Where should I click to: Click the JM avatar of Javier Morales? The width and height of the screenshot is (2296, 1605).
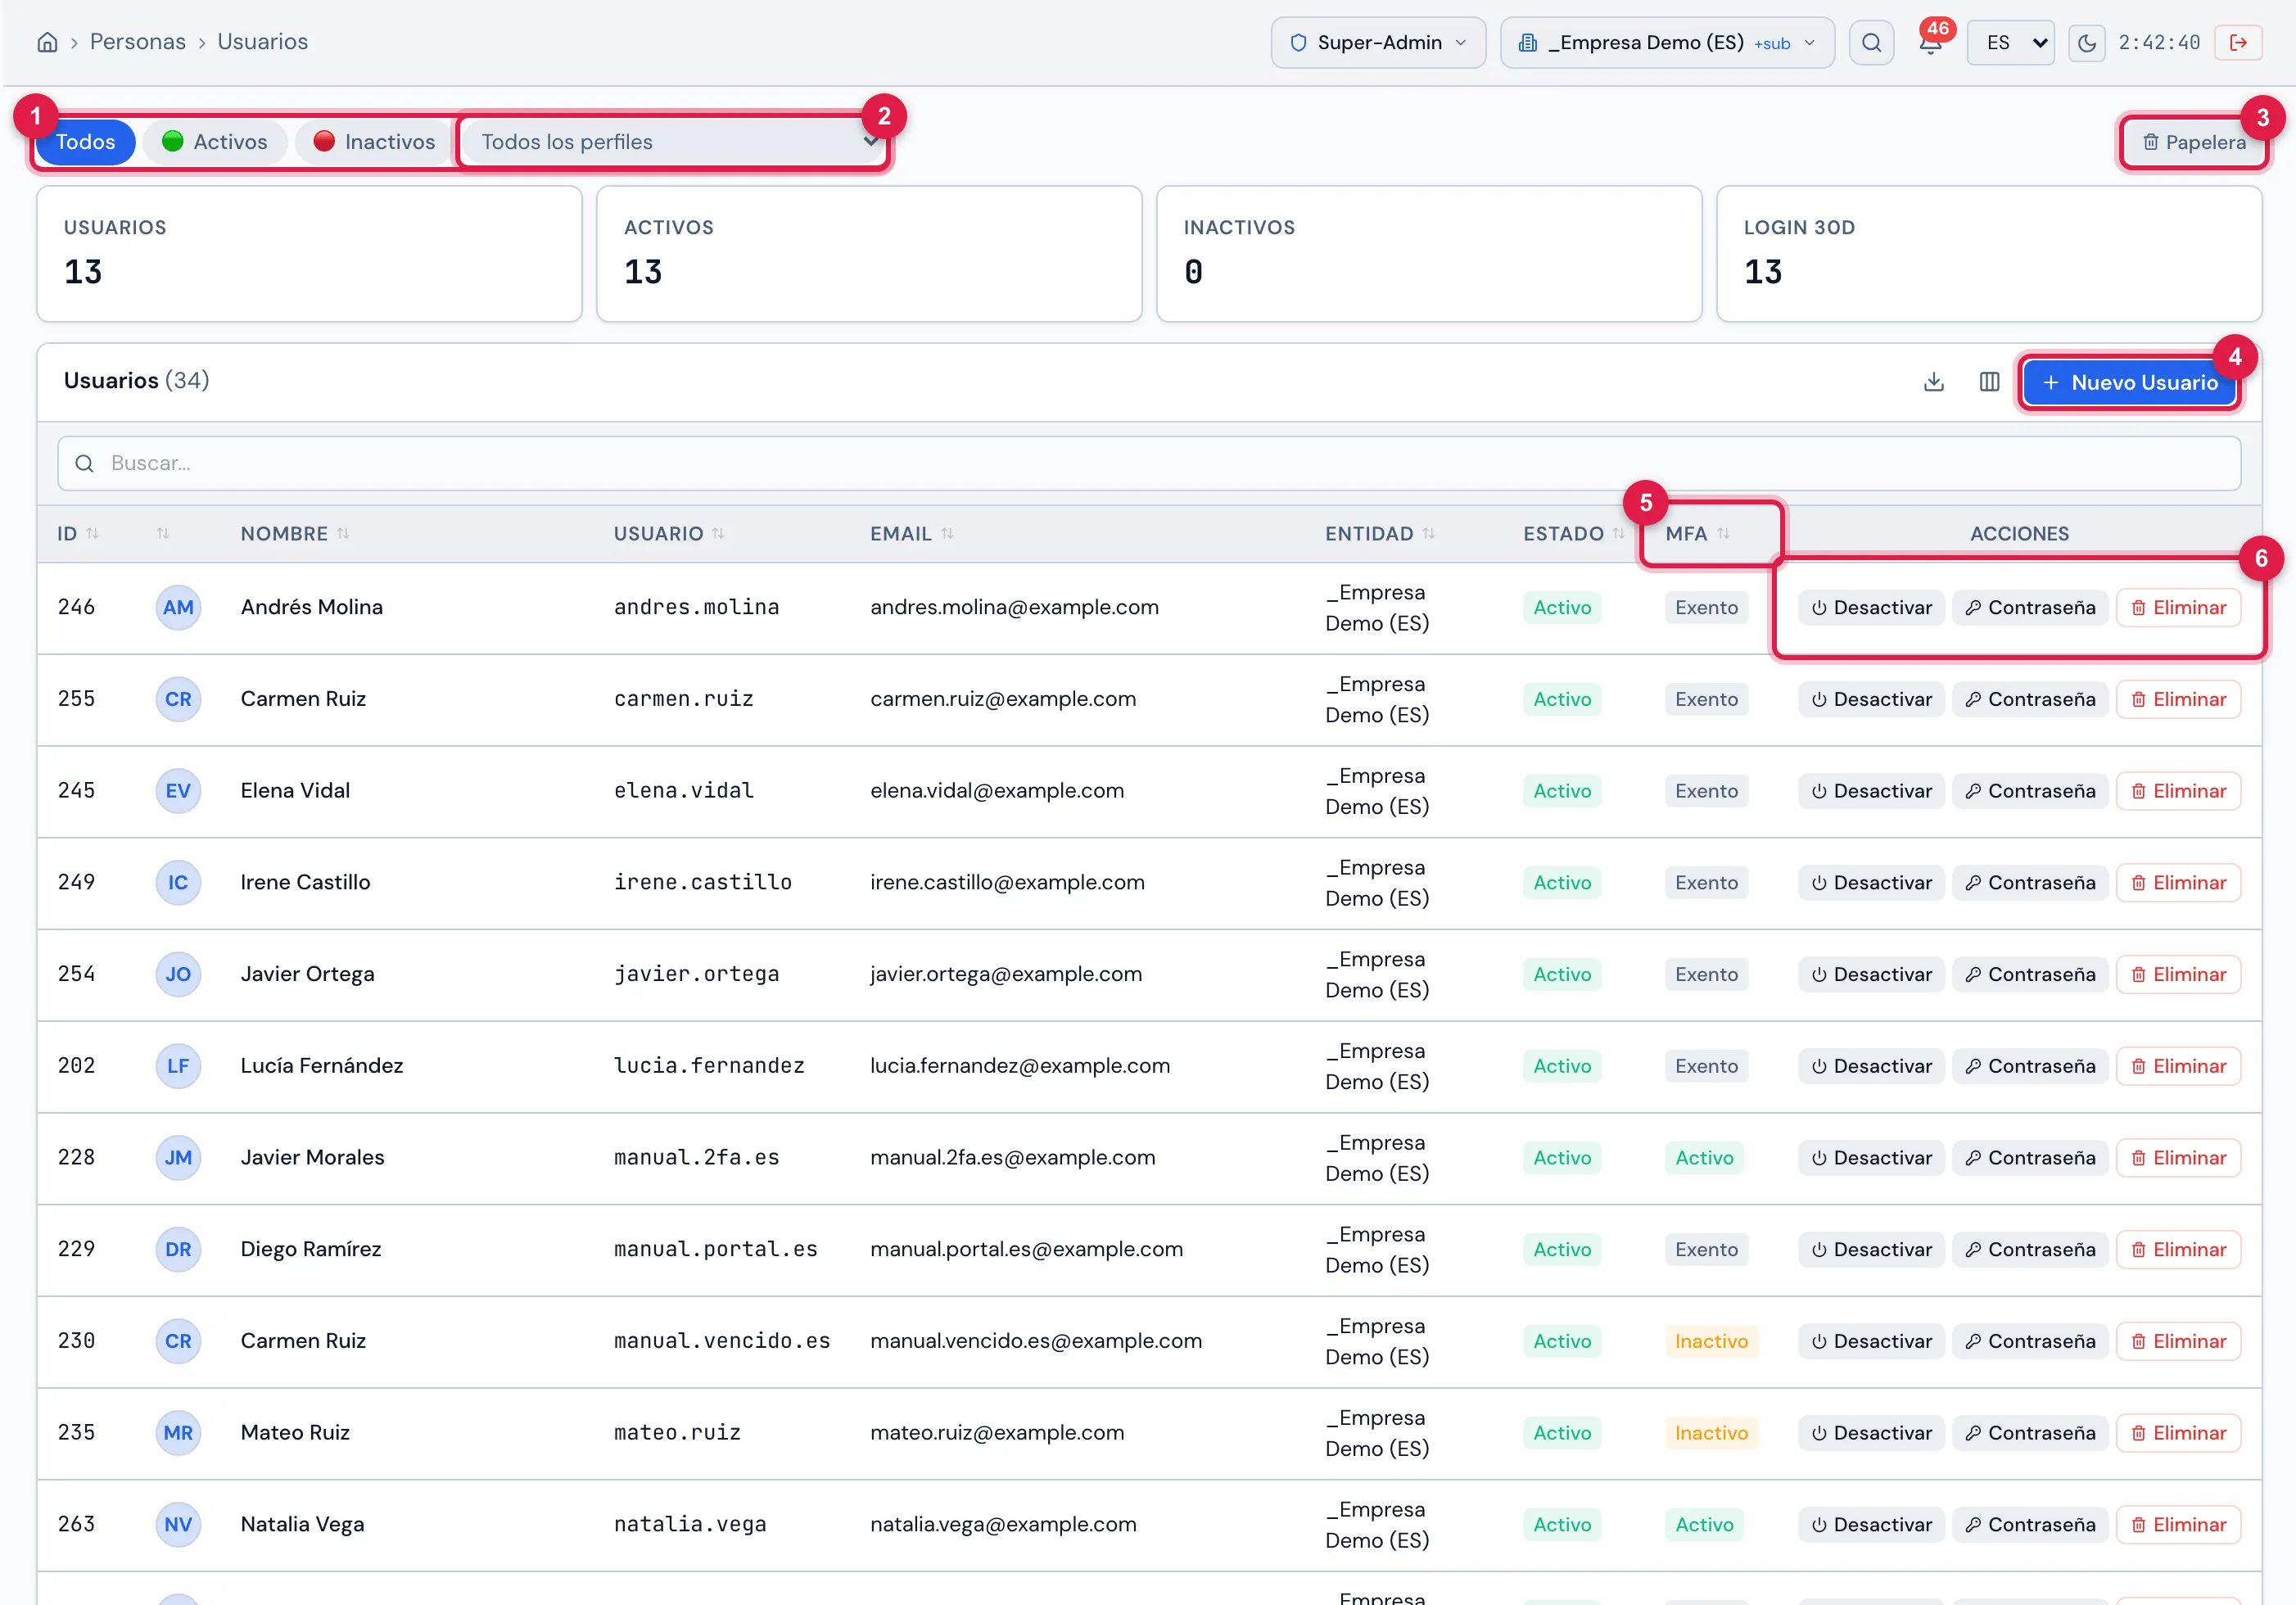coord(178,1158)
